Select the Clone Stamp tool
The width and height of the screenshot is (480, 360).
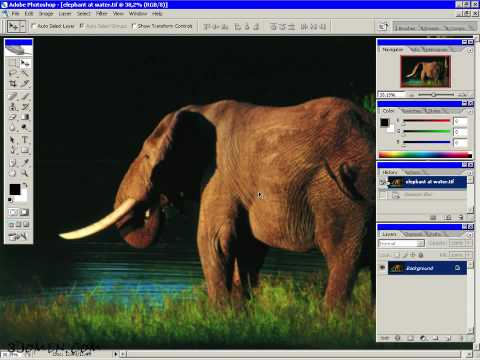tap(13, 107)
